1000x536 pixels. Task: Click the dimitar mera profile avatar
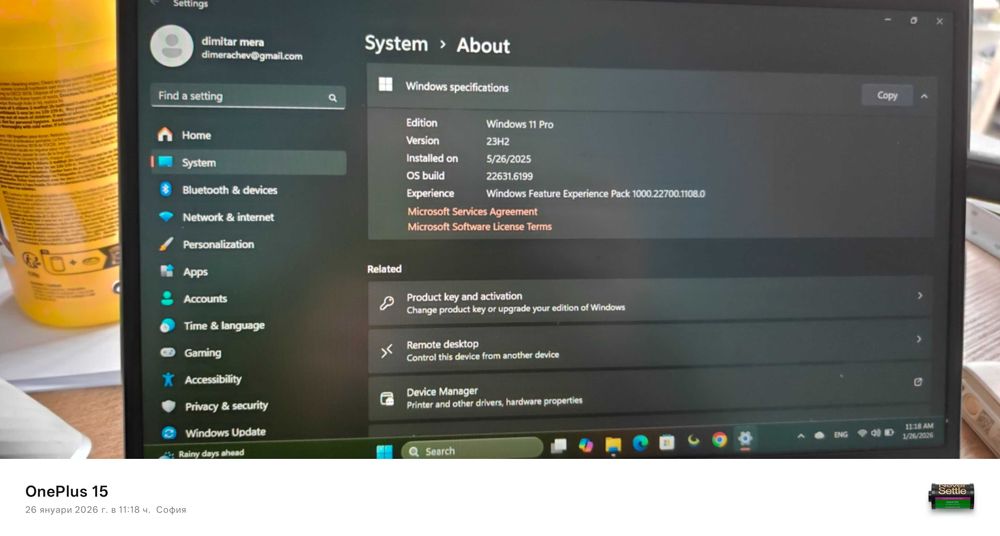172,46
